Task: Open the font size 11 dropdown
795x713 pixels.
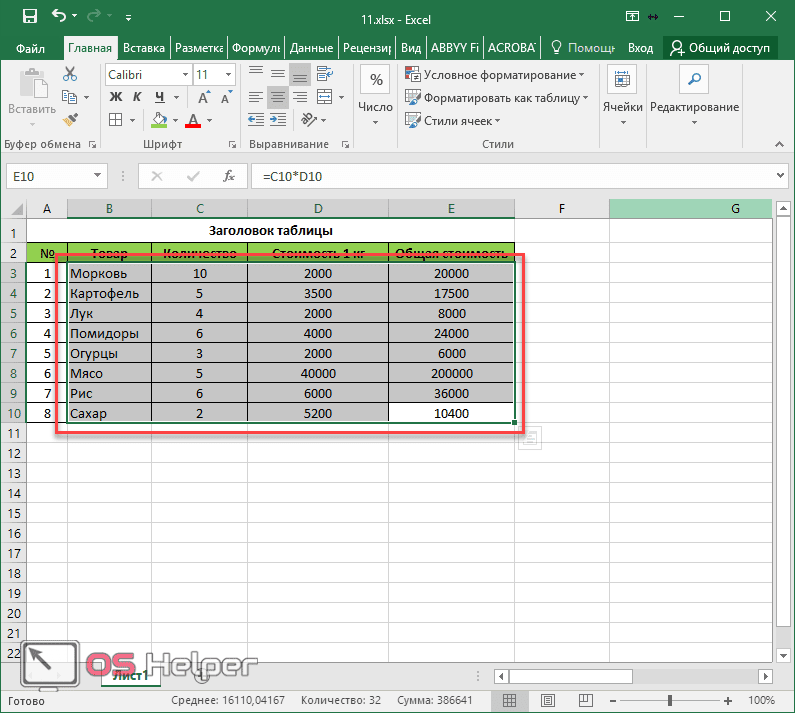Action: click(x=229, y=75)
